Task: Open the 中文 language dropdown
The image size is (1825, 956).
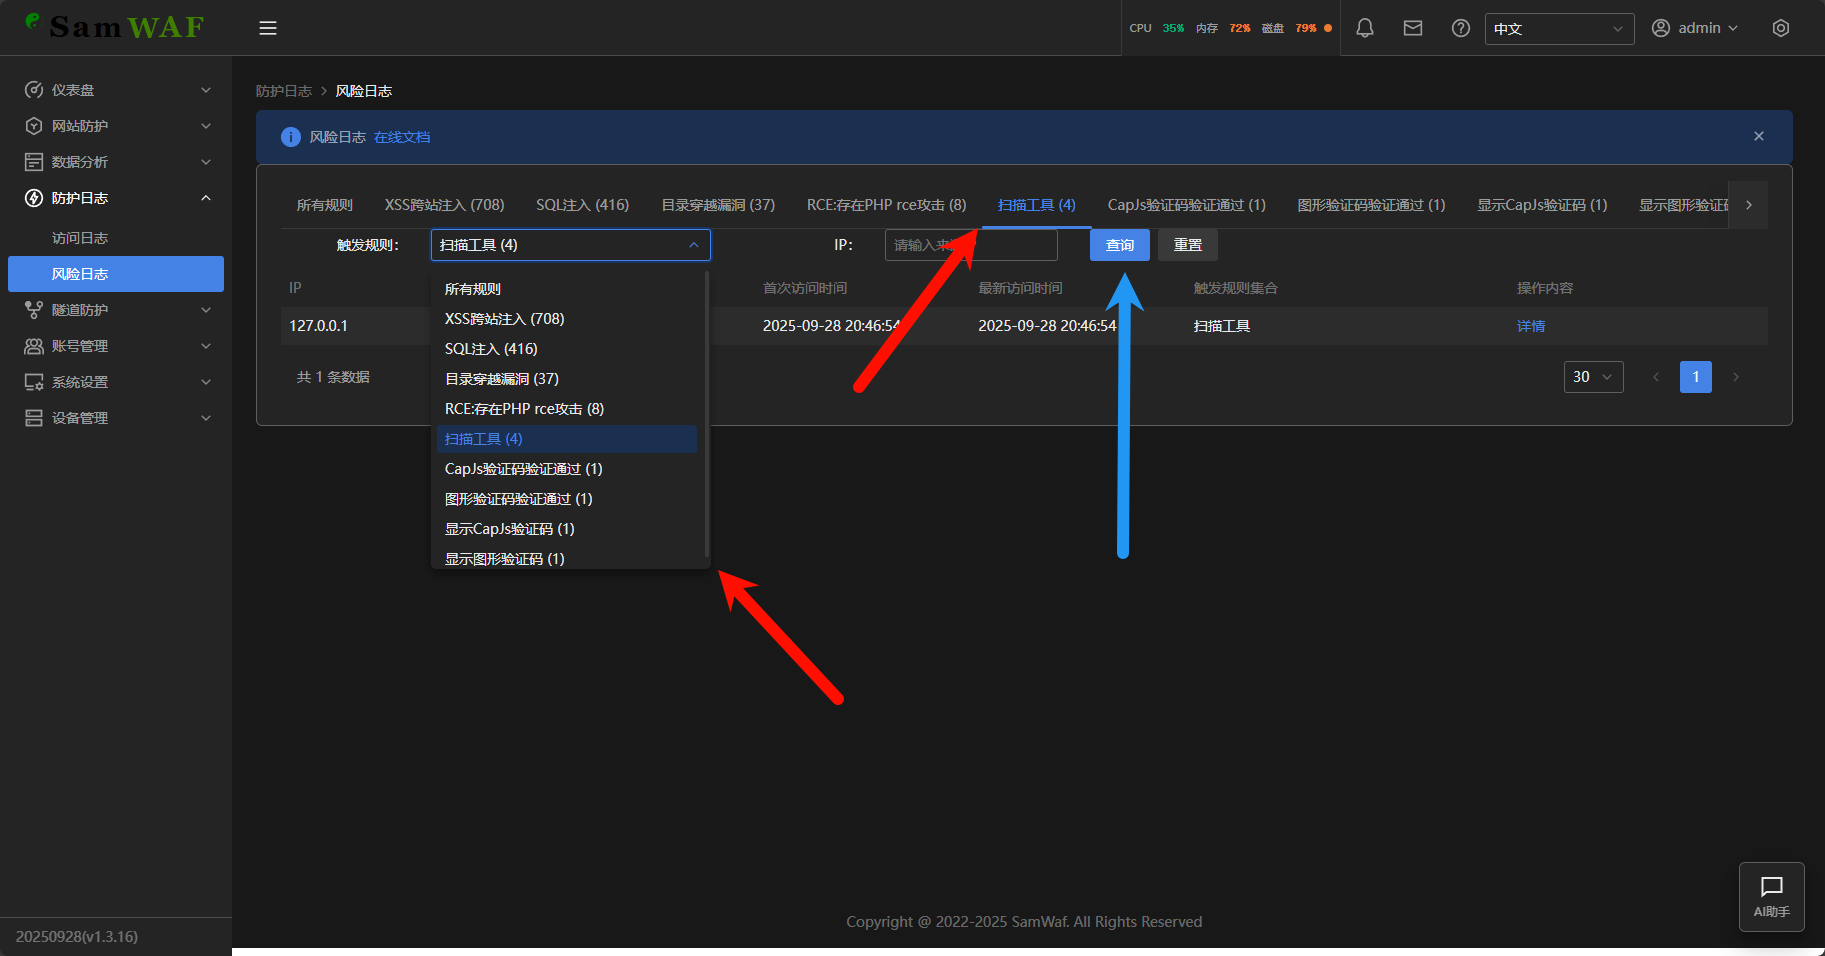Action: coord(1558,29)
